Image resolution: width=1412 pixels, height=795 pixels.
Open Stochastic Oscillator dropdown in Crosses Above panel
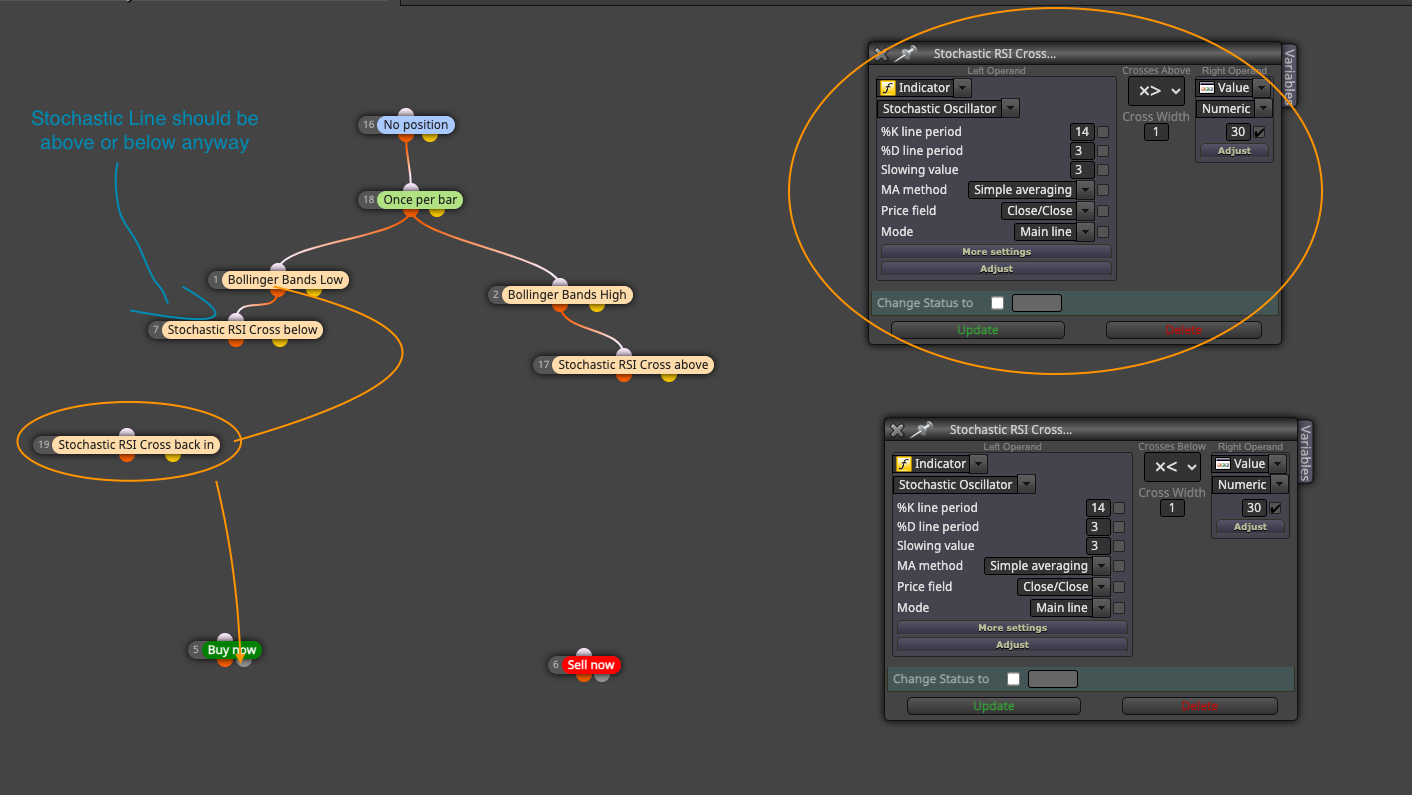click(x=1010, y=108)
